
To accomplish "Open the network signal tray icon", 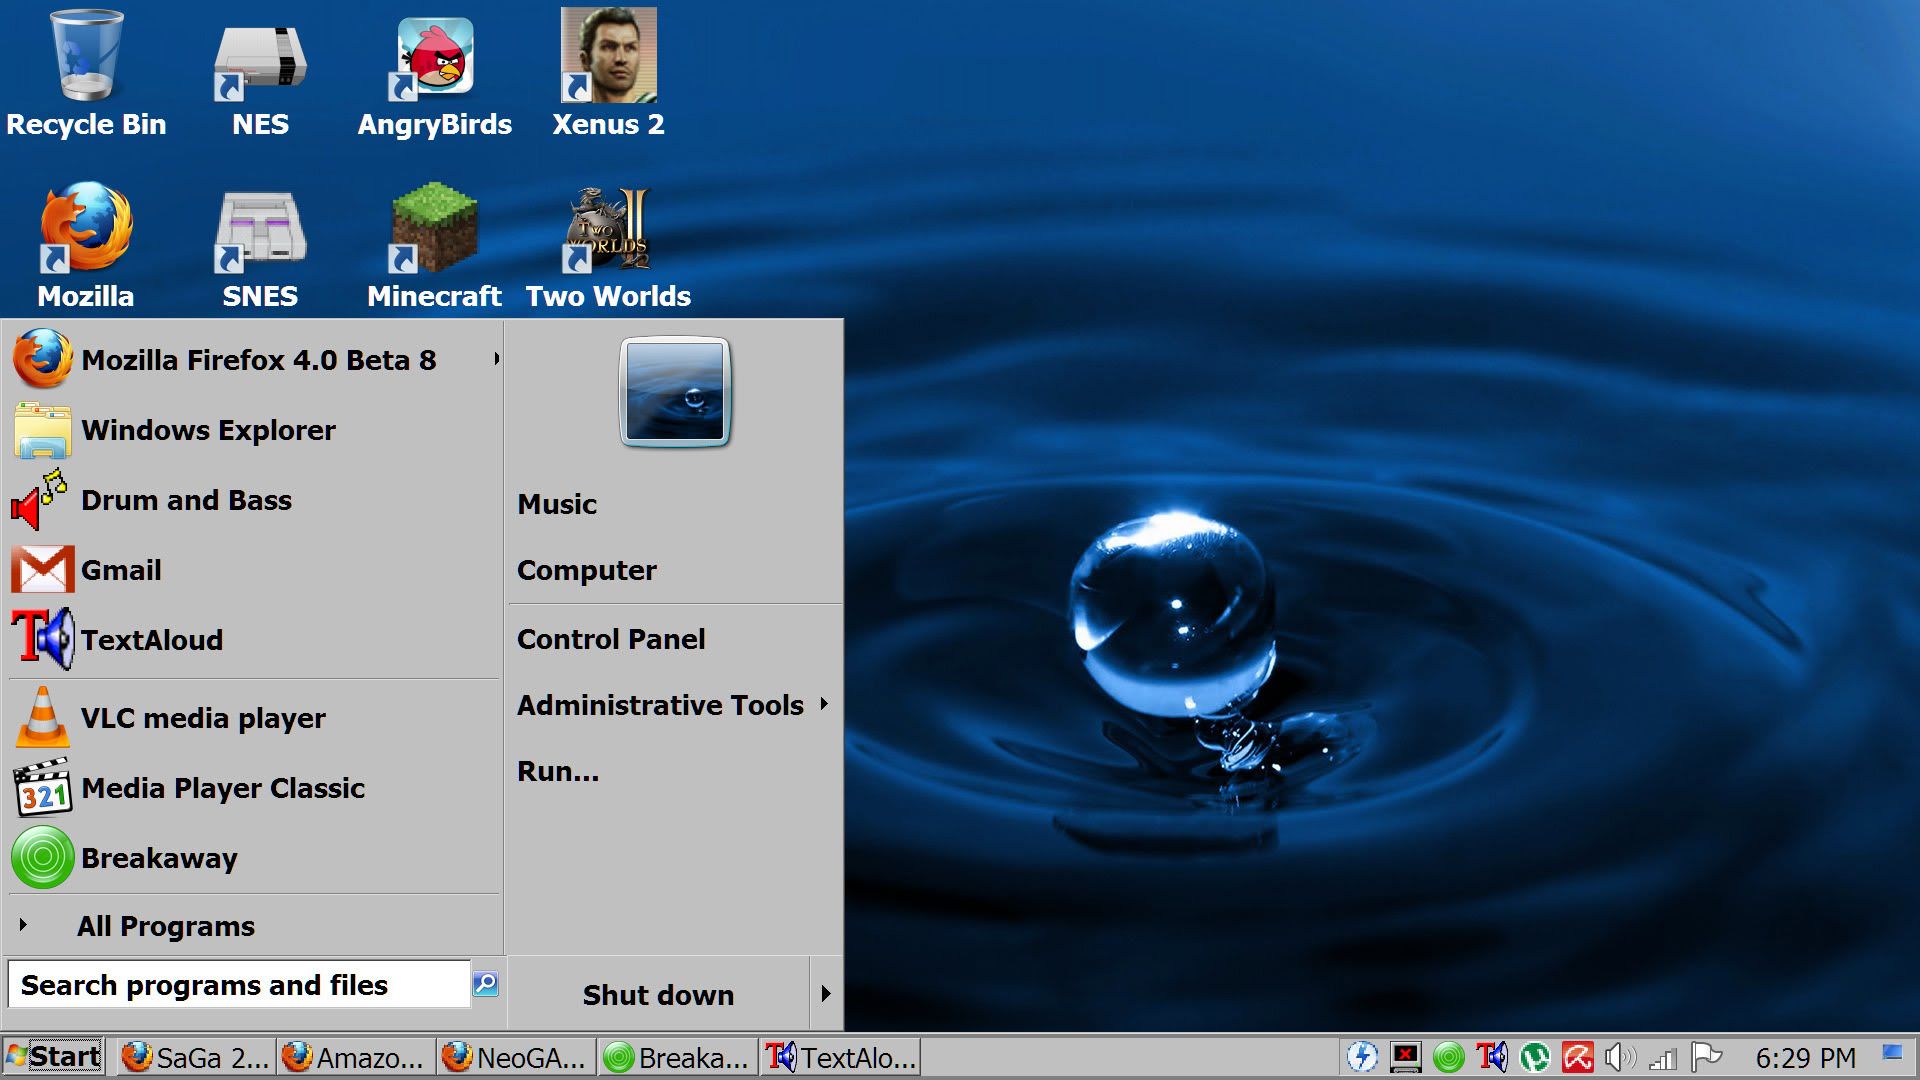I will [x=1662, y=1058].
